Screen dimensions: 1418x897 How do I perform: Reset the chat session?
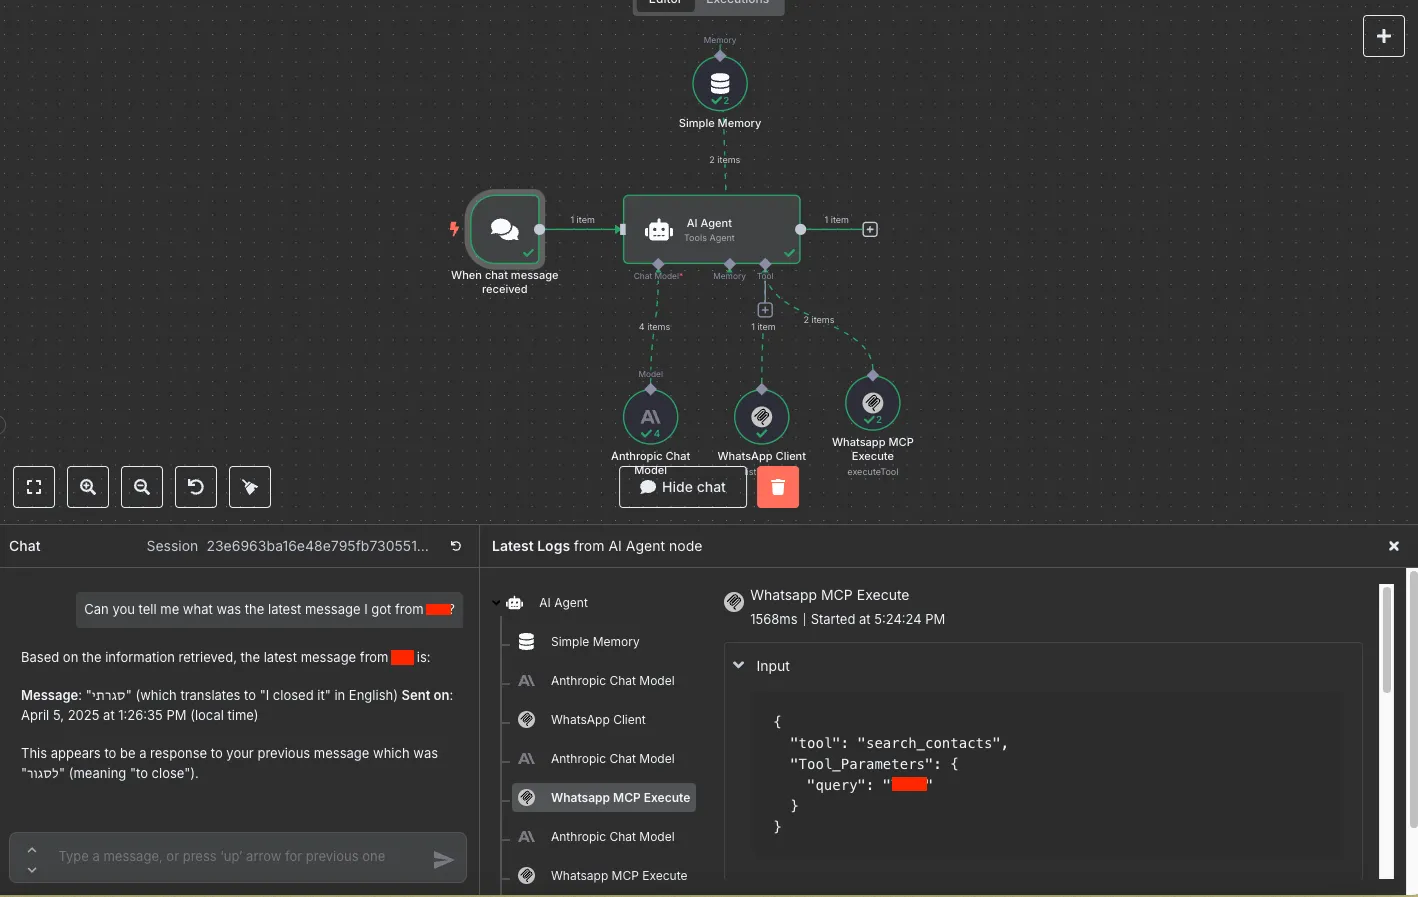[456, 546]
